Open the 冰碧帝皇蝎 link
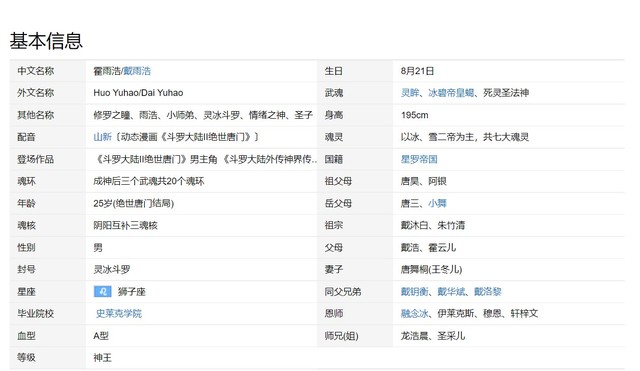 [451, 93]
